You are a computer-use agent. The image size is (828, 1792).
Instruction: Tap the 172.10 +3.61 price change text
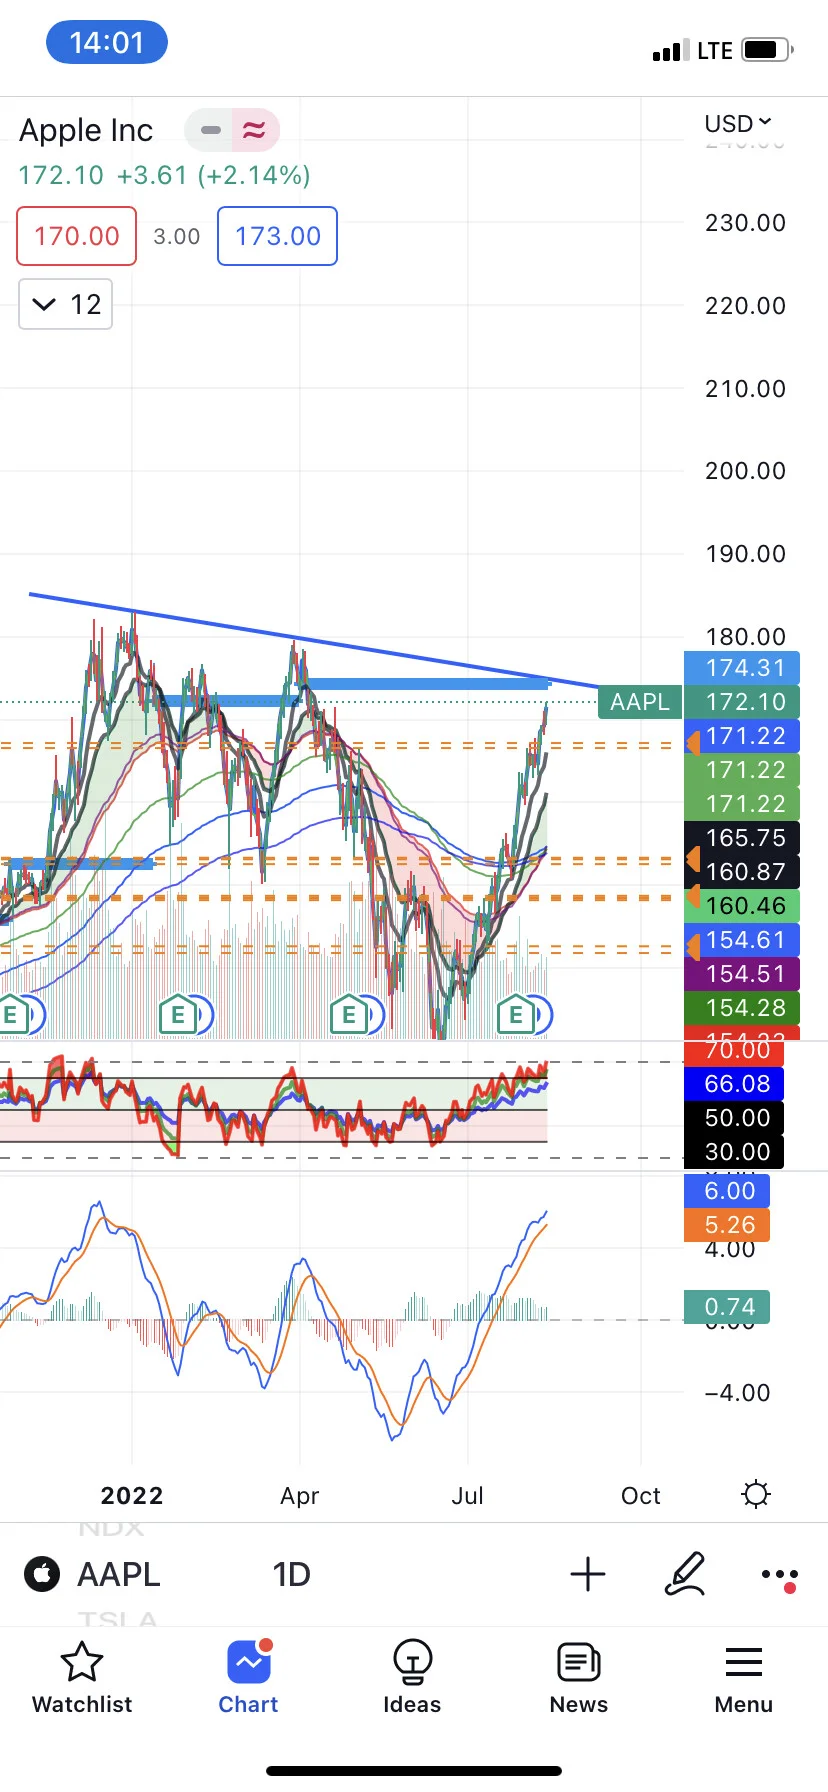pos(165,175)
